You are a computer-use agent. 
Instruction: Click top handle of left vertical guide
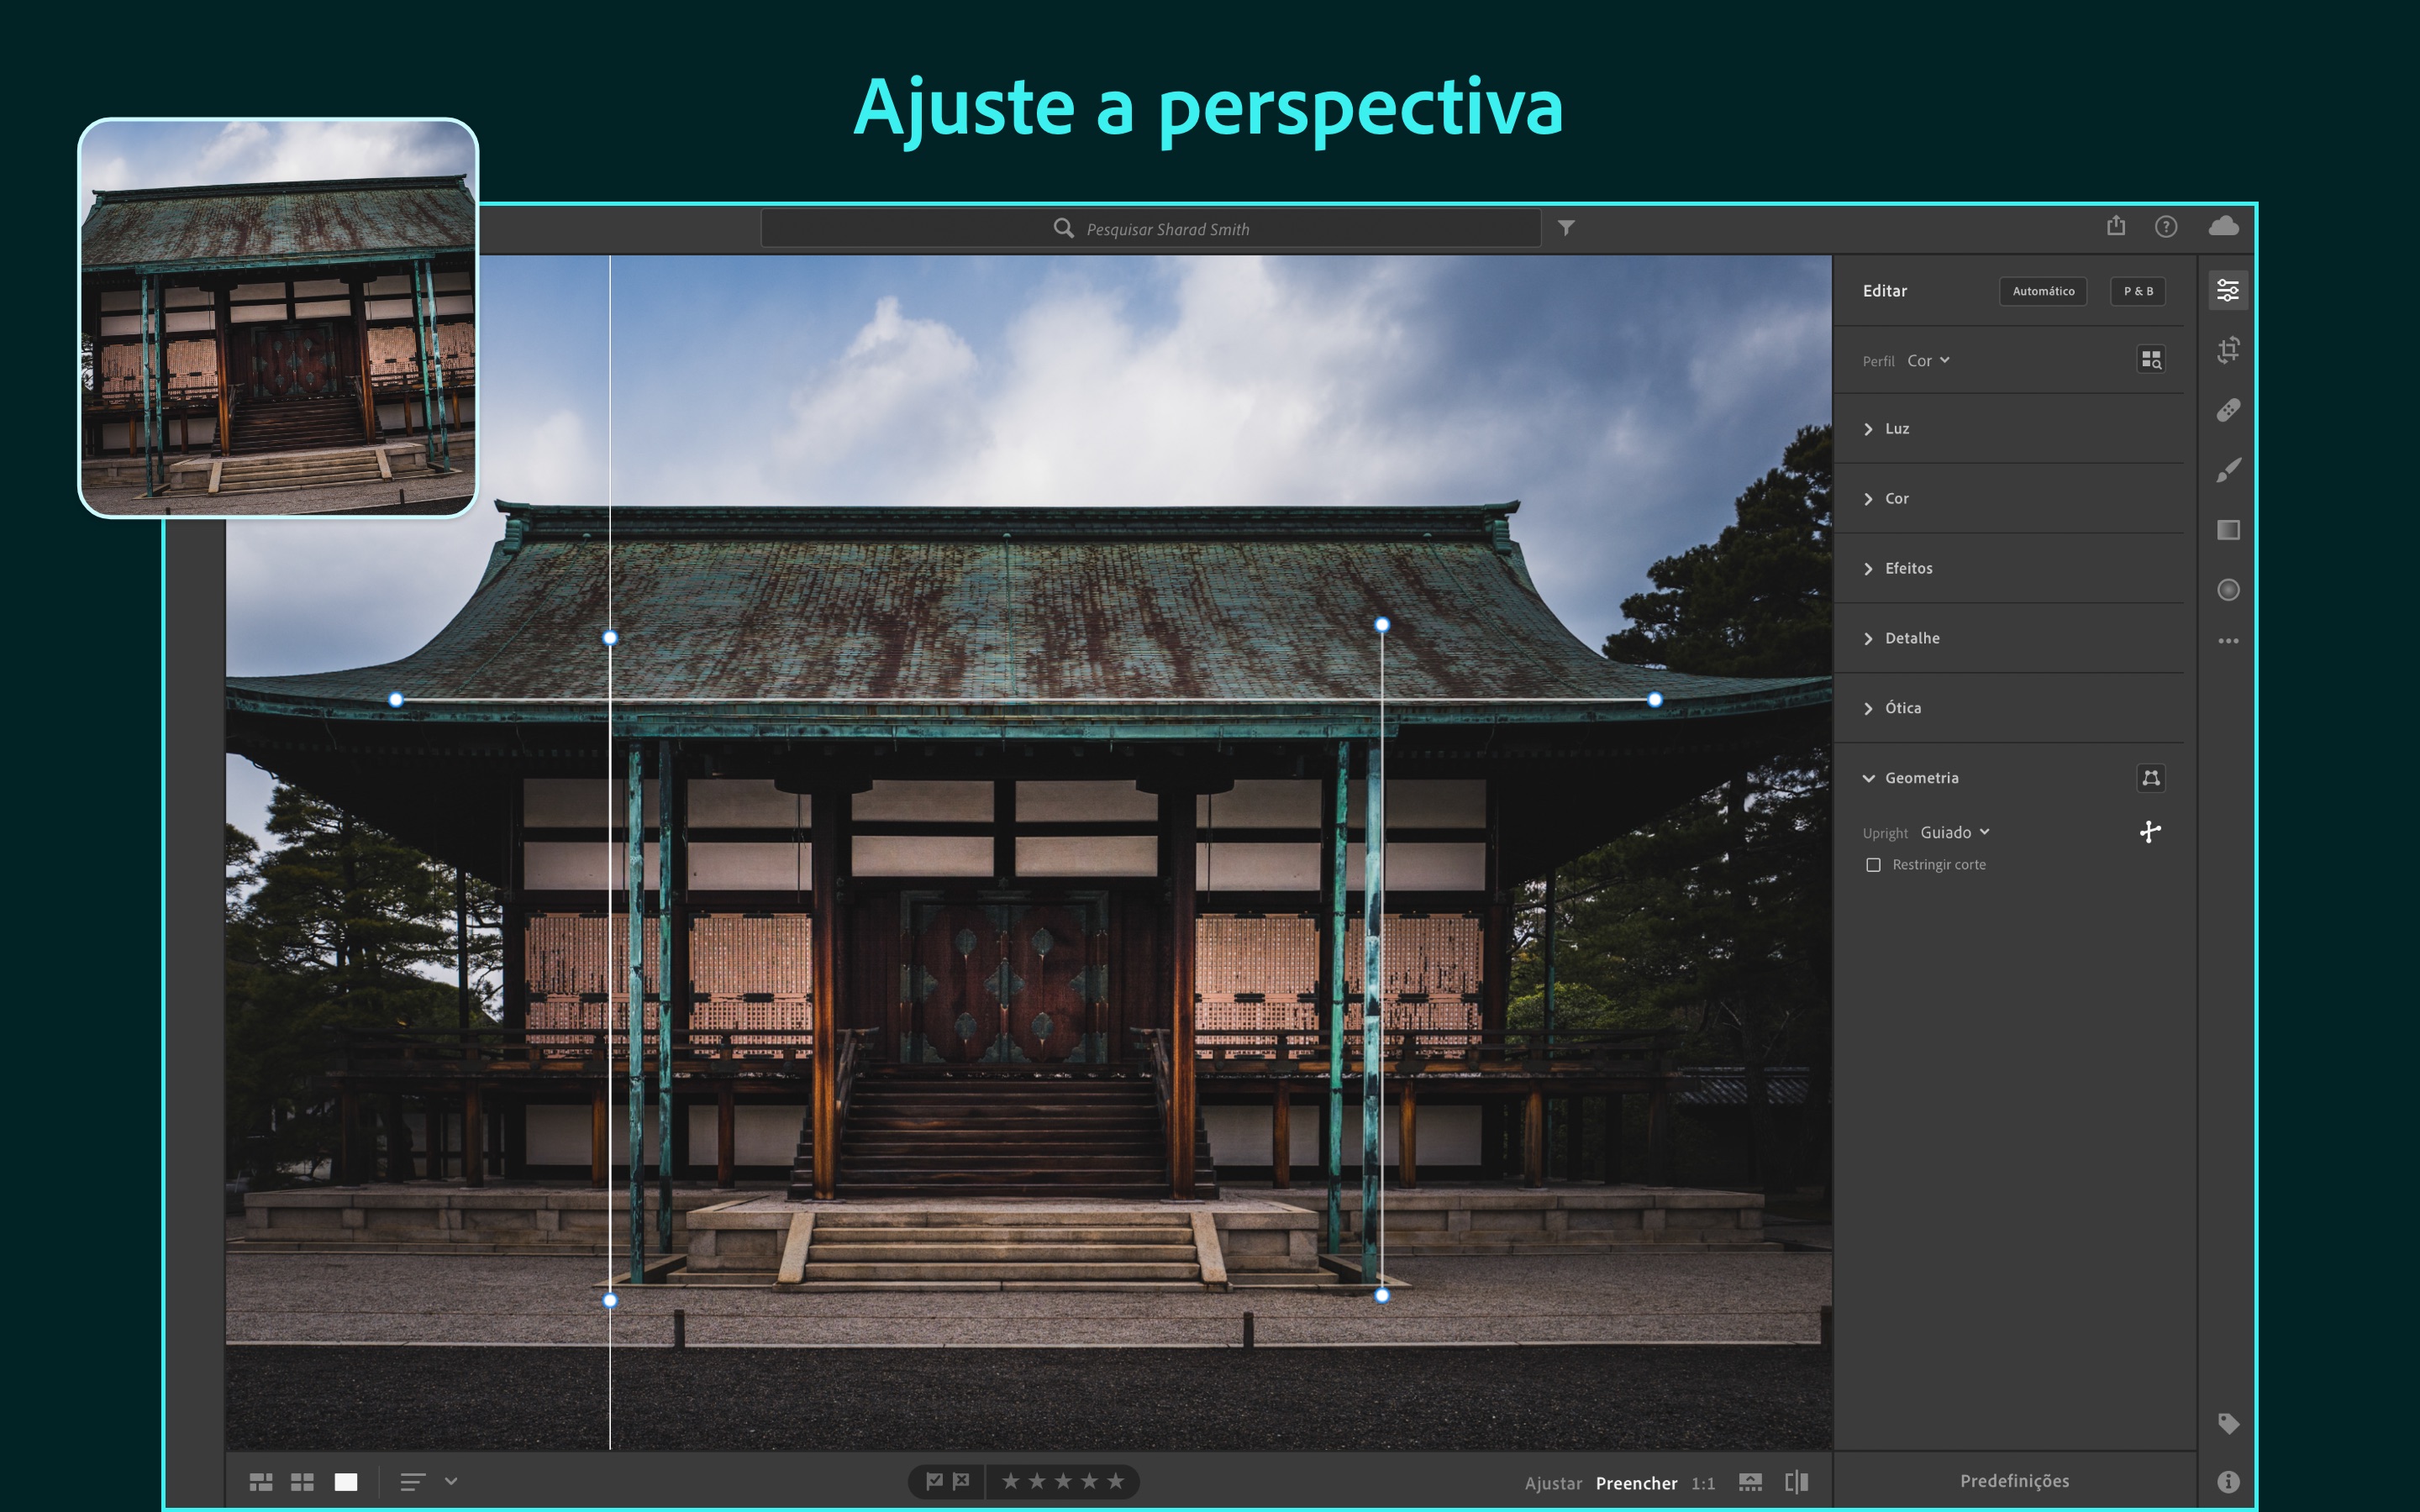click(610, 637)
